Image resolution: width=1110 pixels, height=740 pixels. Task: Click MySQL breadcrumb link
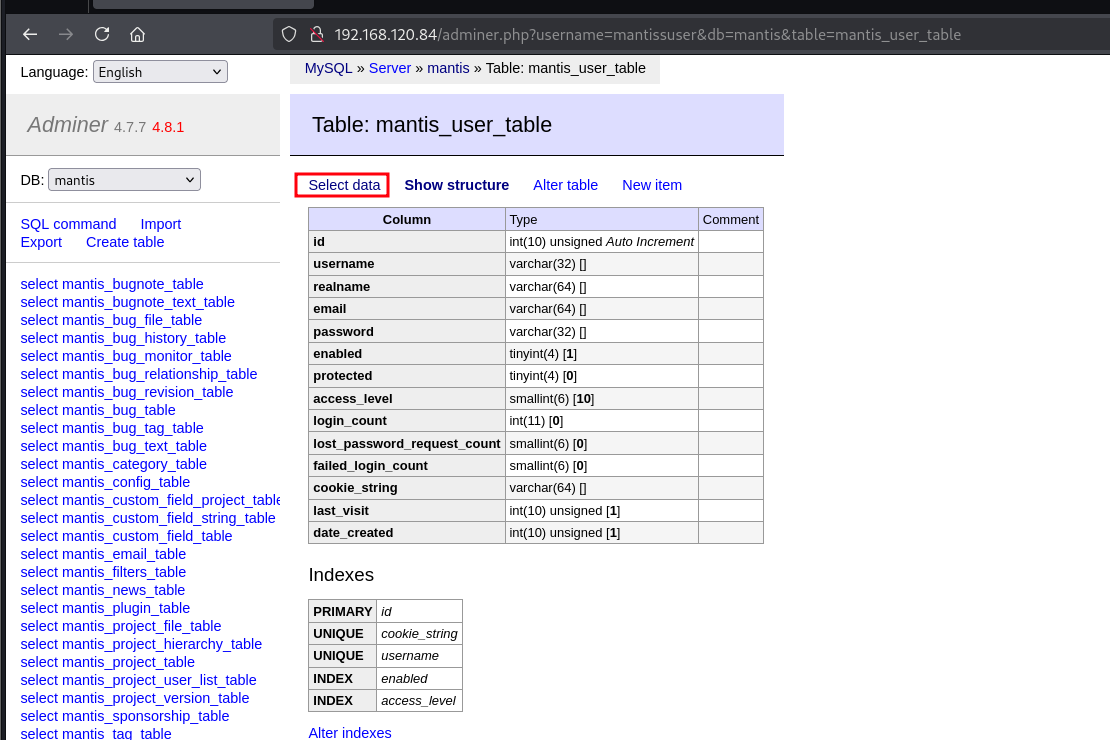(x=328, y=68)
